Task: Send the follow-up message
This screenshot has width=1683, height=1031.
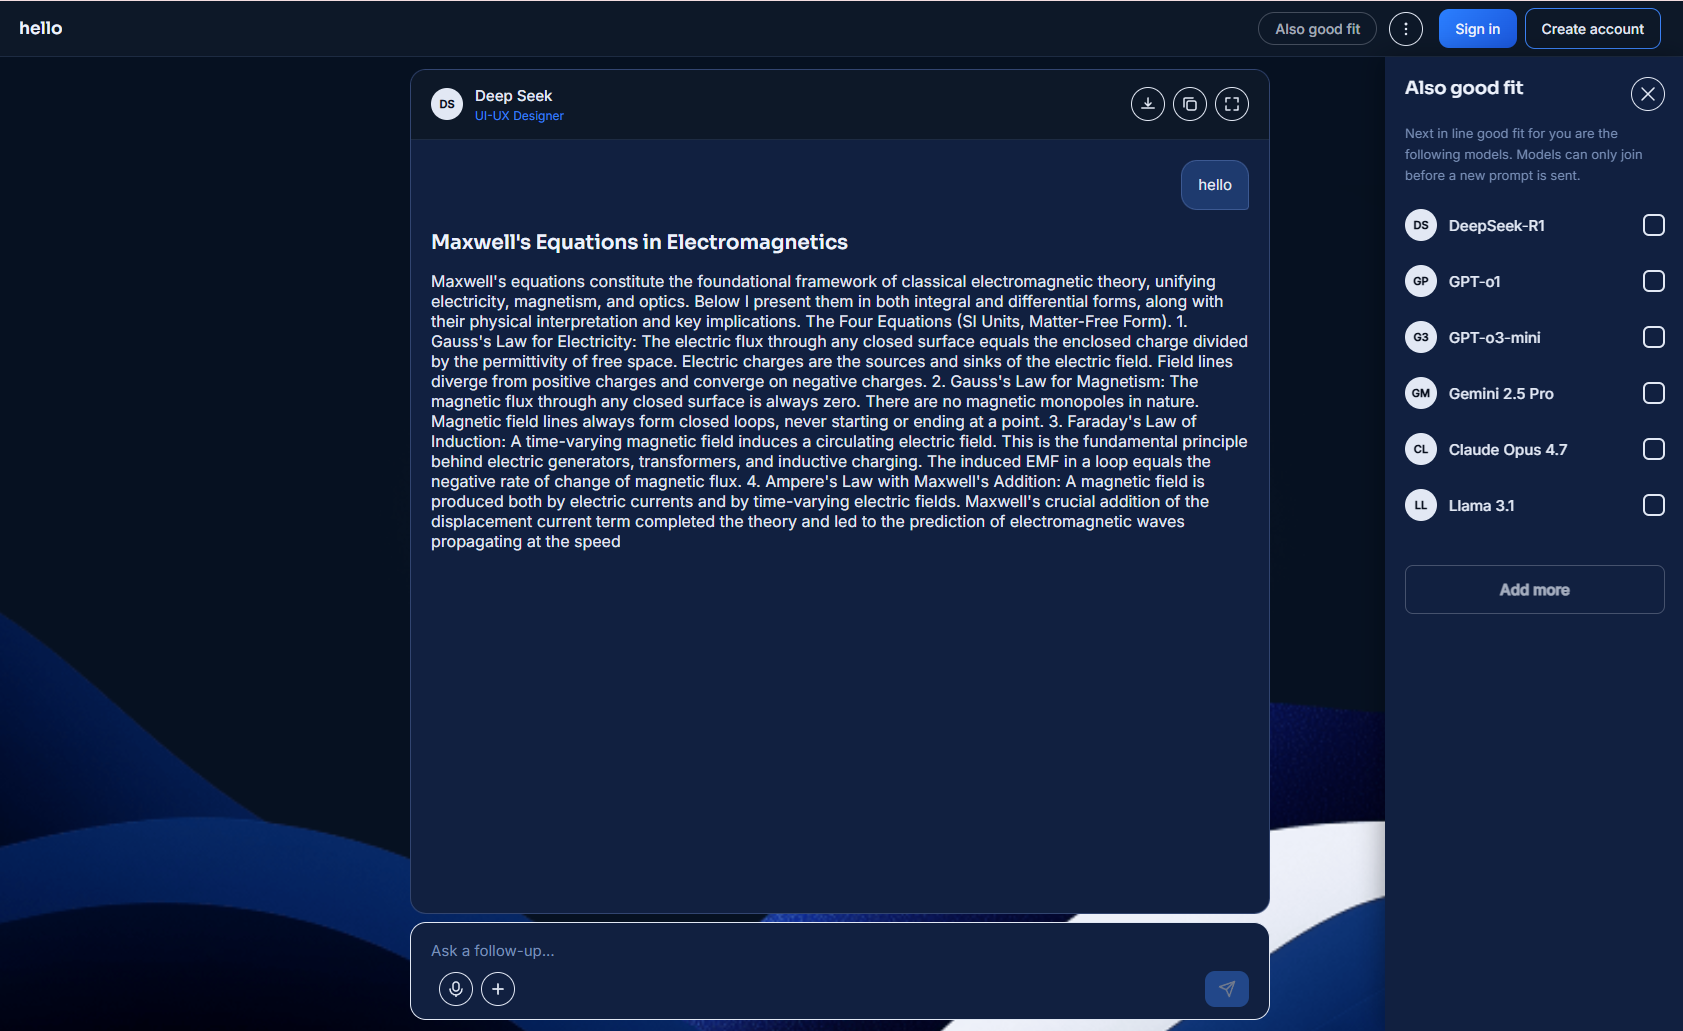Action: coord(1227,989)
